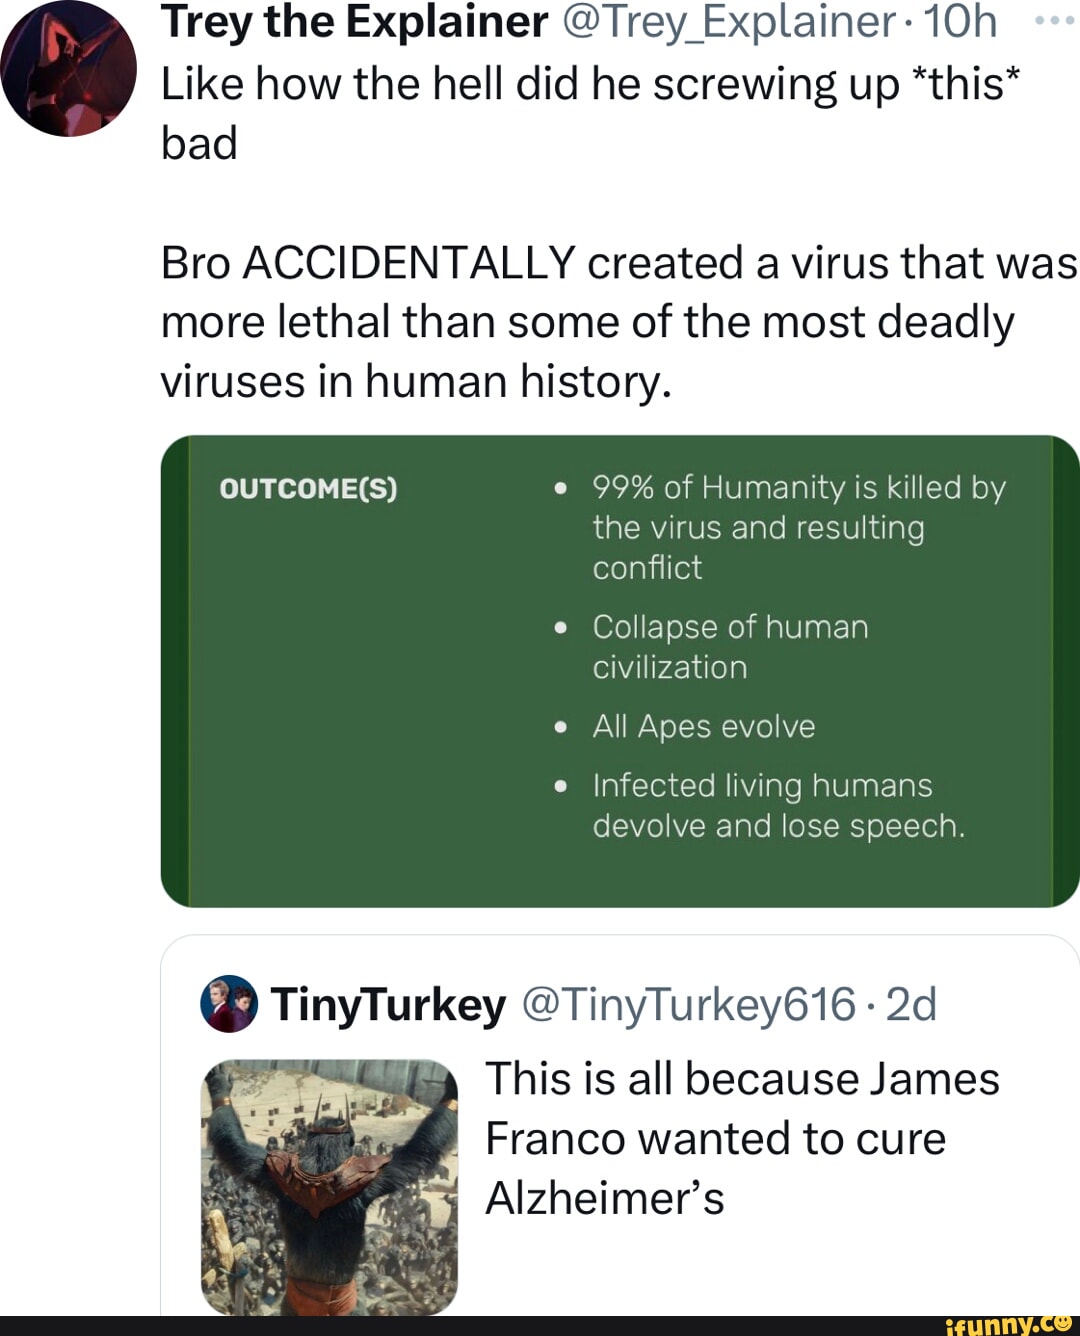Click the "All Apes evolve" bullet text
Viewport: 1080px width, 1336px height.
[x=703, y=726]
